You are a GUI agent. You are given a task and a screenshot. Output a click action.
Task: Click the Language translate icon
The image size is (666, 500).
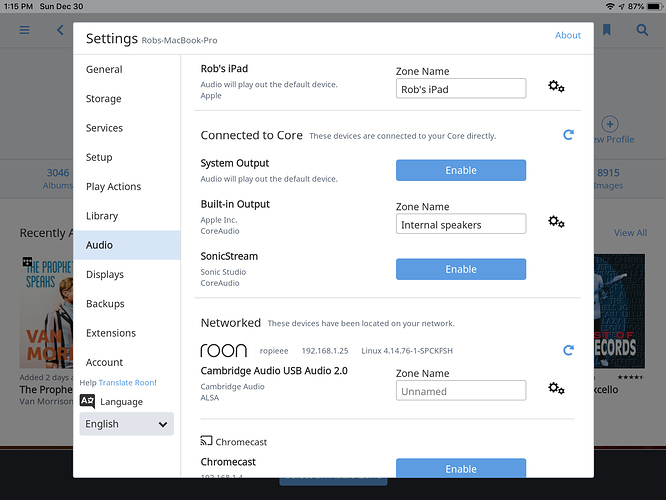tap(87, 401)
